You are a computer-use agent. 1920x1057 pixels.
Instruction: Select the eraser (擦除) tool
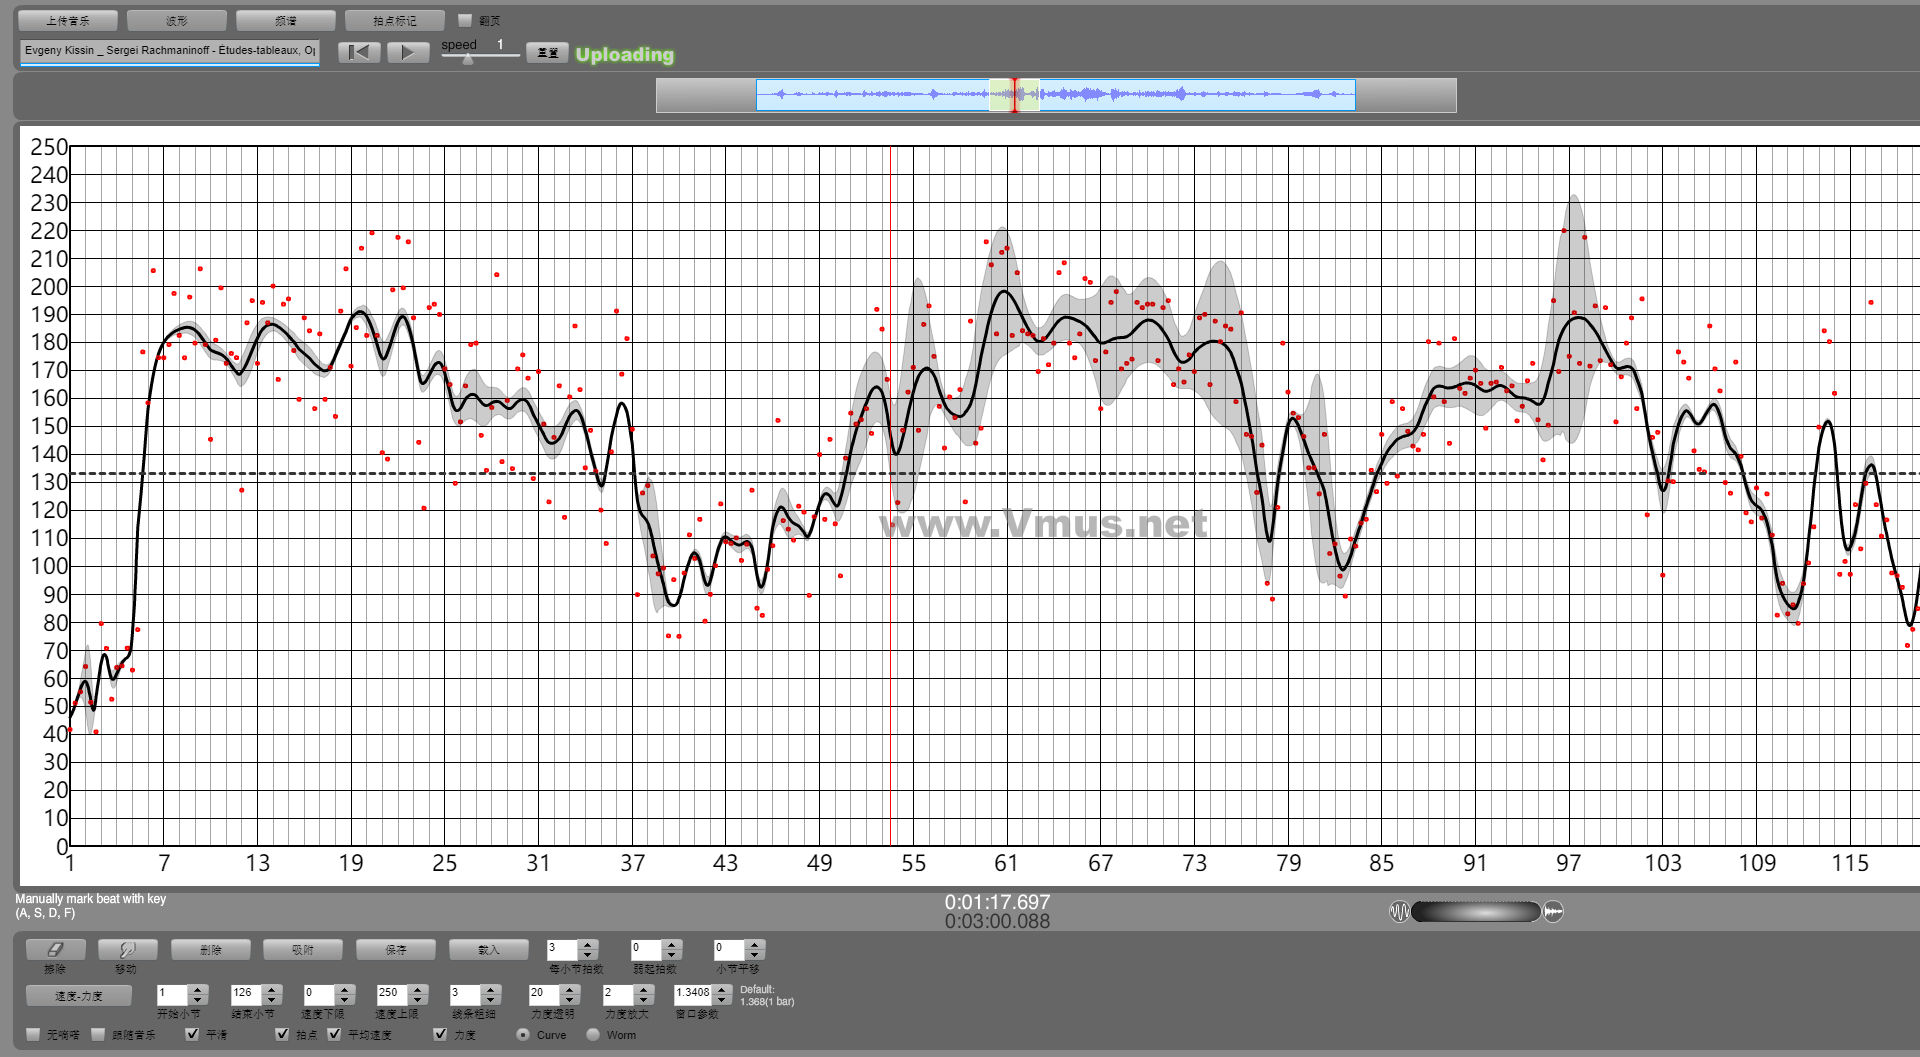[55, 949]
